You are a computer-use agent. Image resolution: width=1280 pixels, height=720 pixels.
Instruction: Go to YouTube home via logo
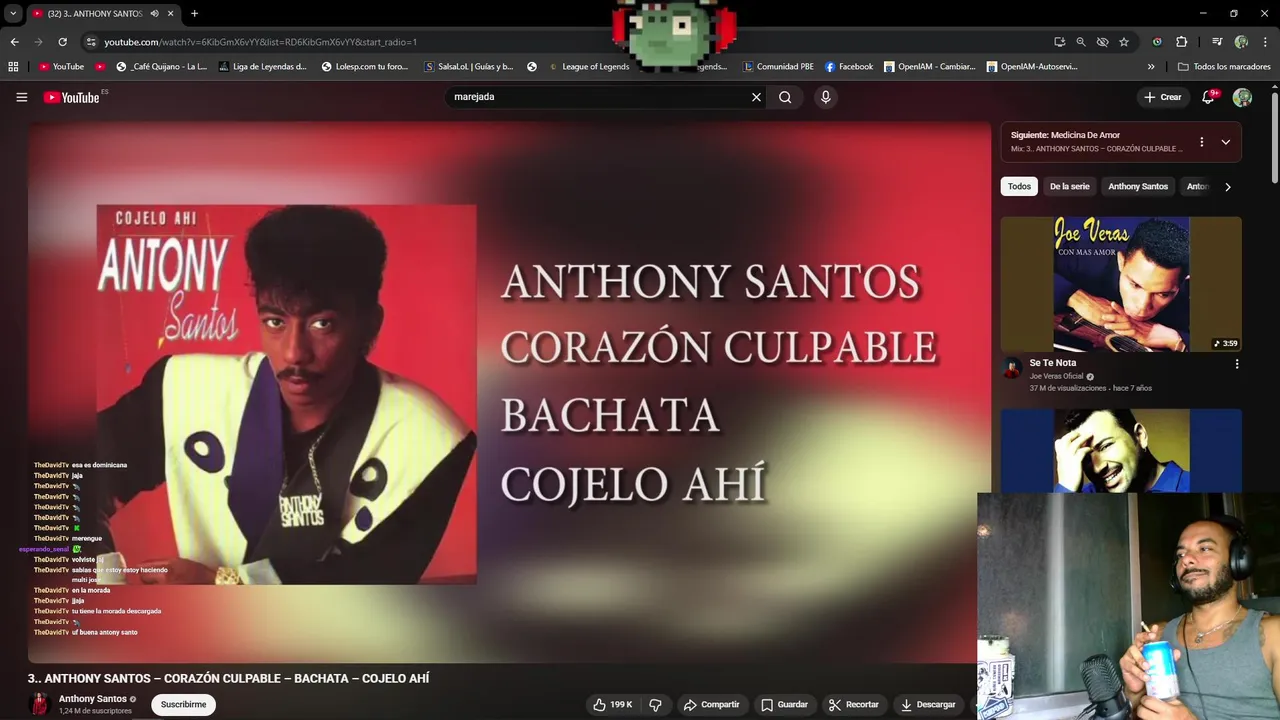click(73, 97)
